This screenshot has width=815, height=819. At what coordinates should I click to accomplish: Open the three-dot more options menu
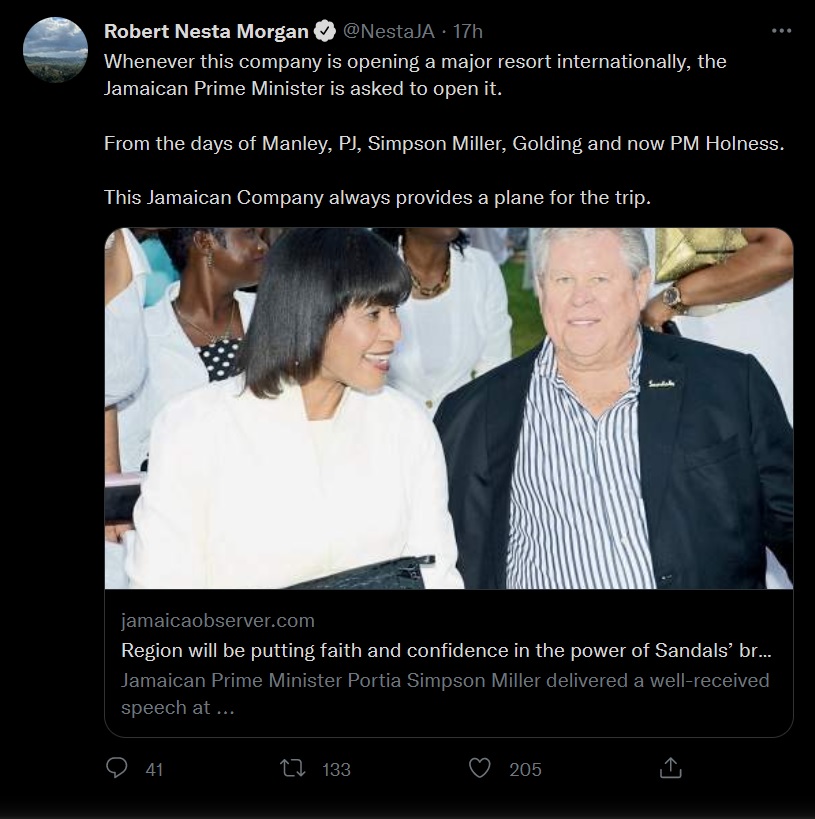coord(781,31)
